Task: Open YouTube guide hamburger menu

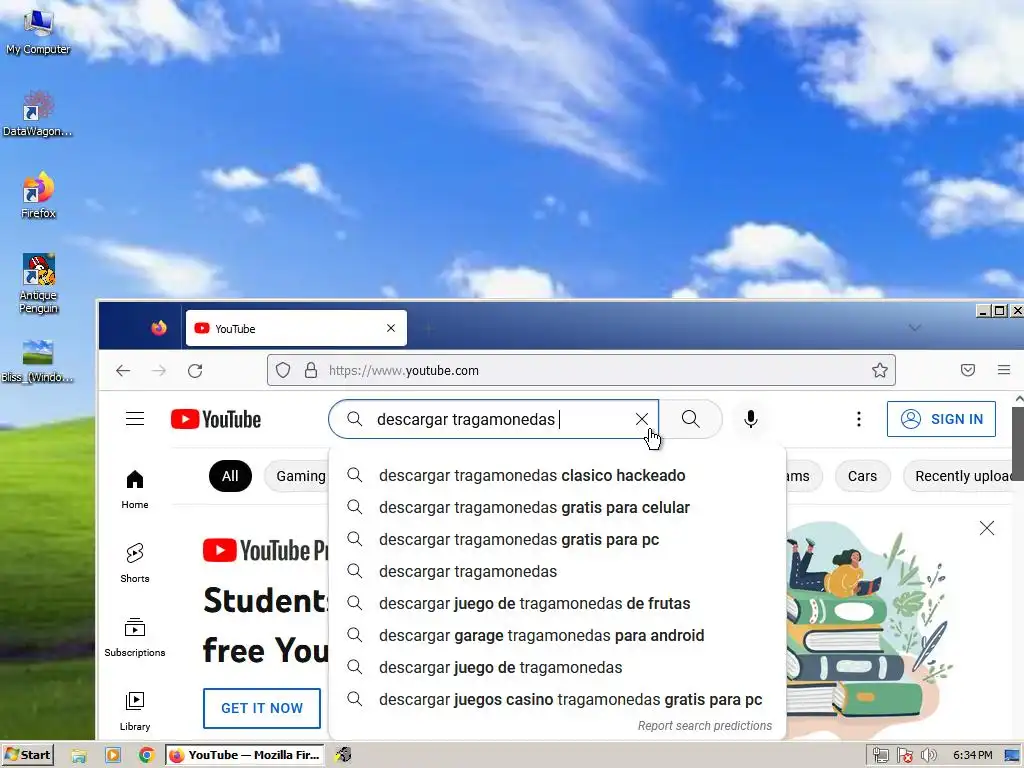Action: tap(135, 419)
